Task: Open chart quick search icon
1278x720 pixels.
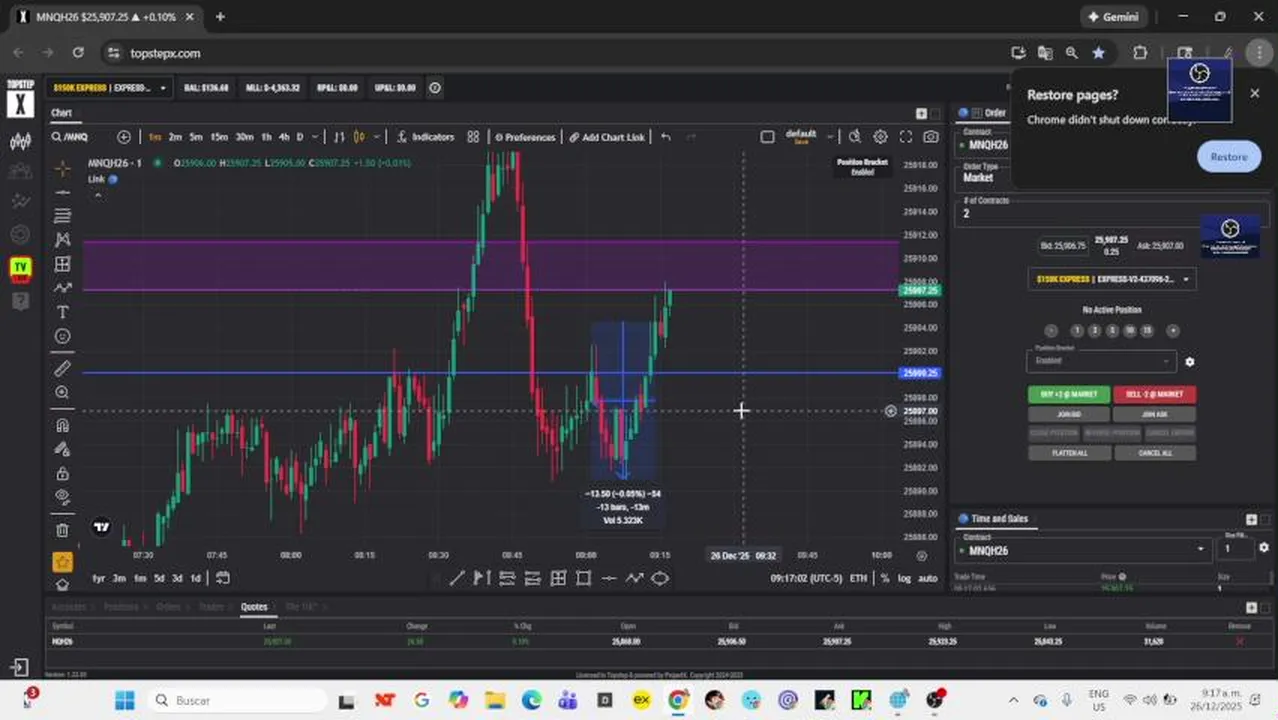Action: point(855,137)
